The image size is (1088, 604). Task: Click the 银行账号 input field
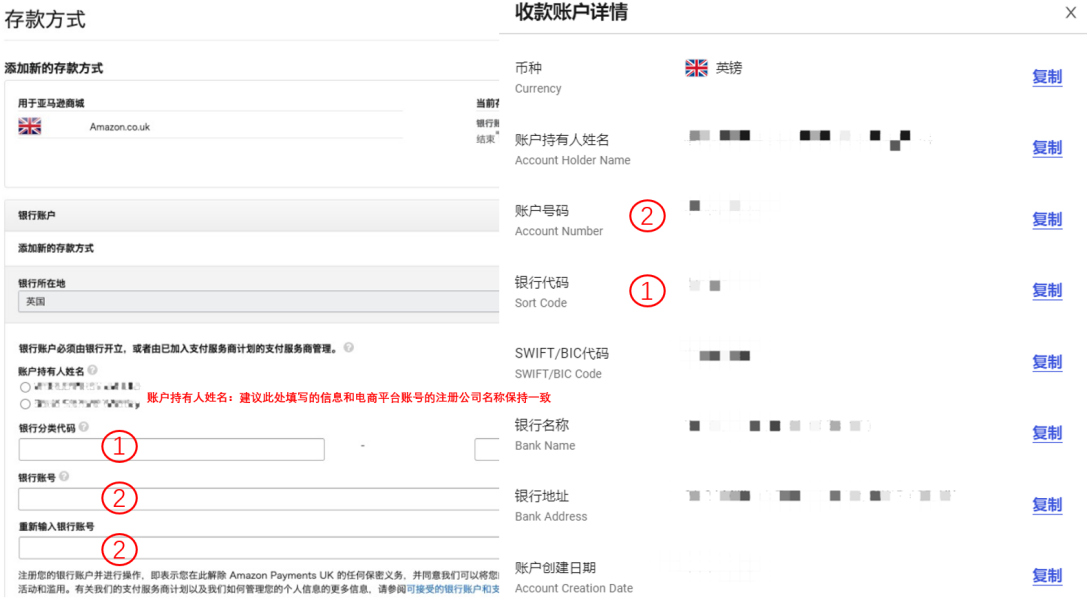pos(259,498)
